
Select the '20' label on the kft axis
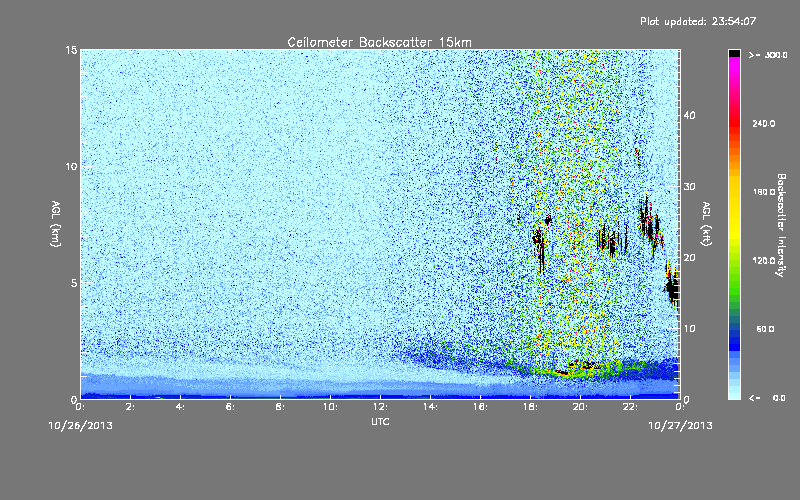coord(689,258)
